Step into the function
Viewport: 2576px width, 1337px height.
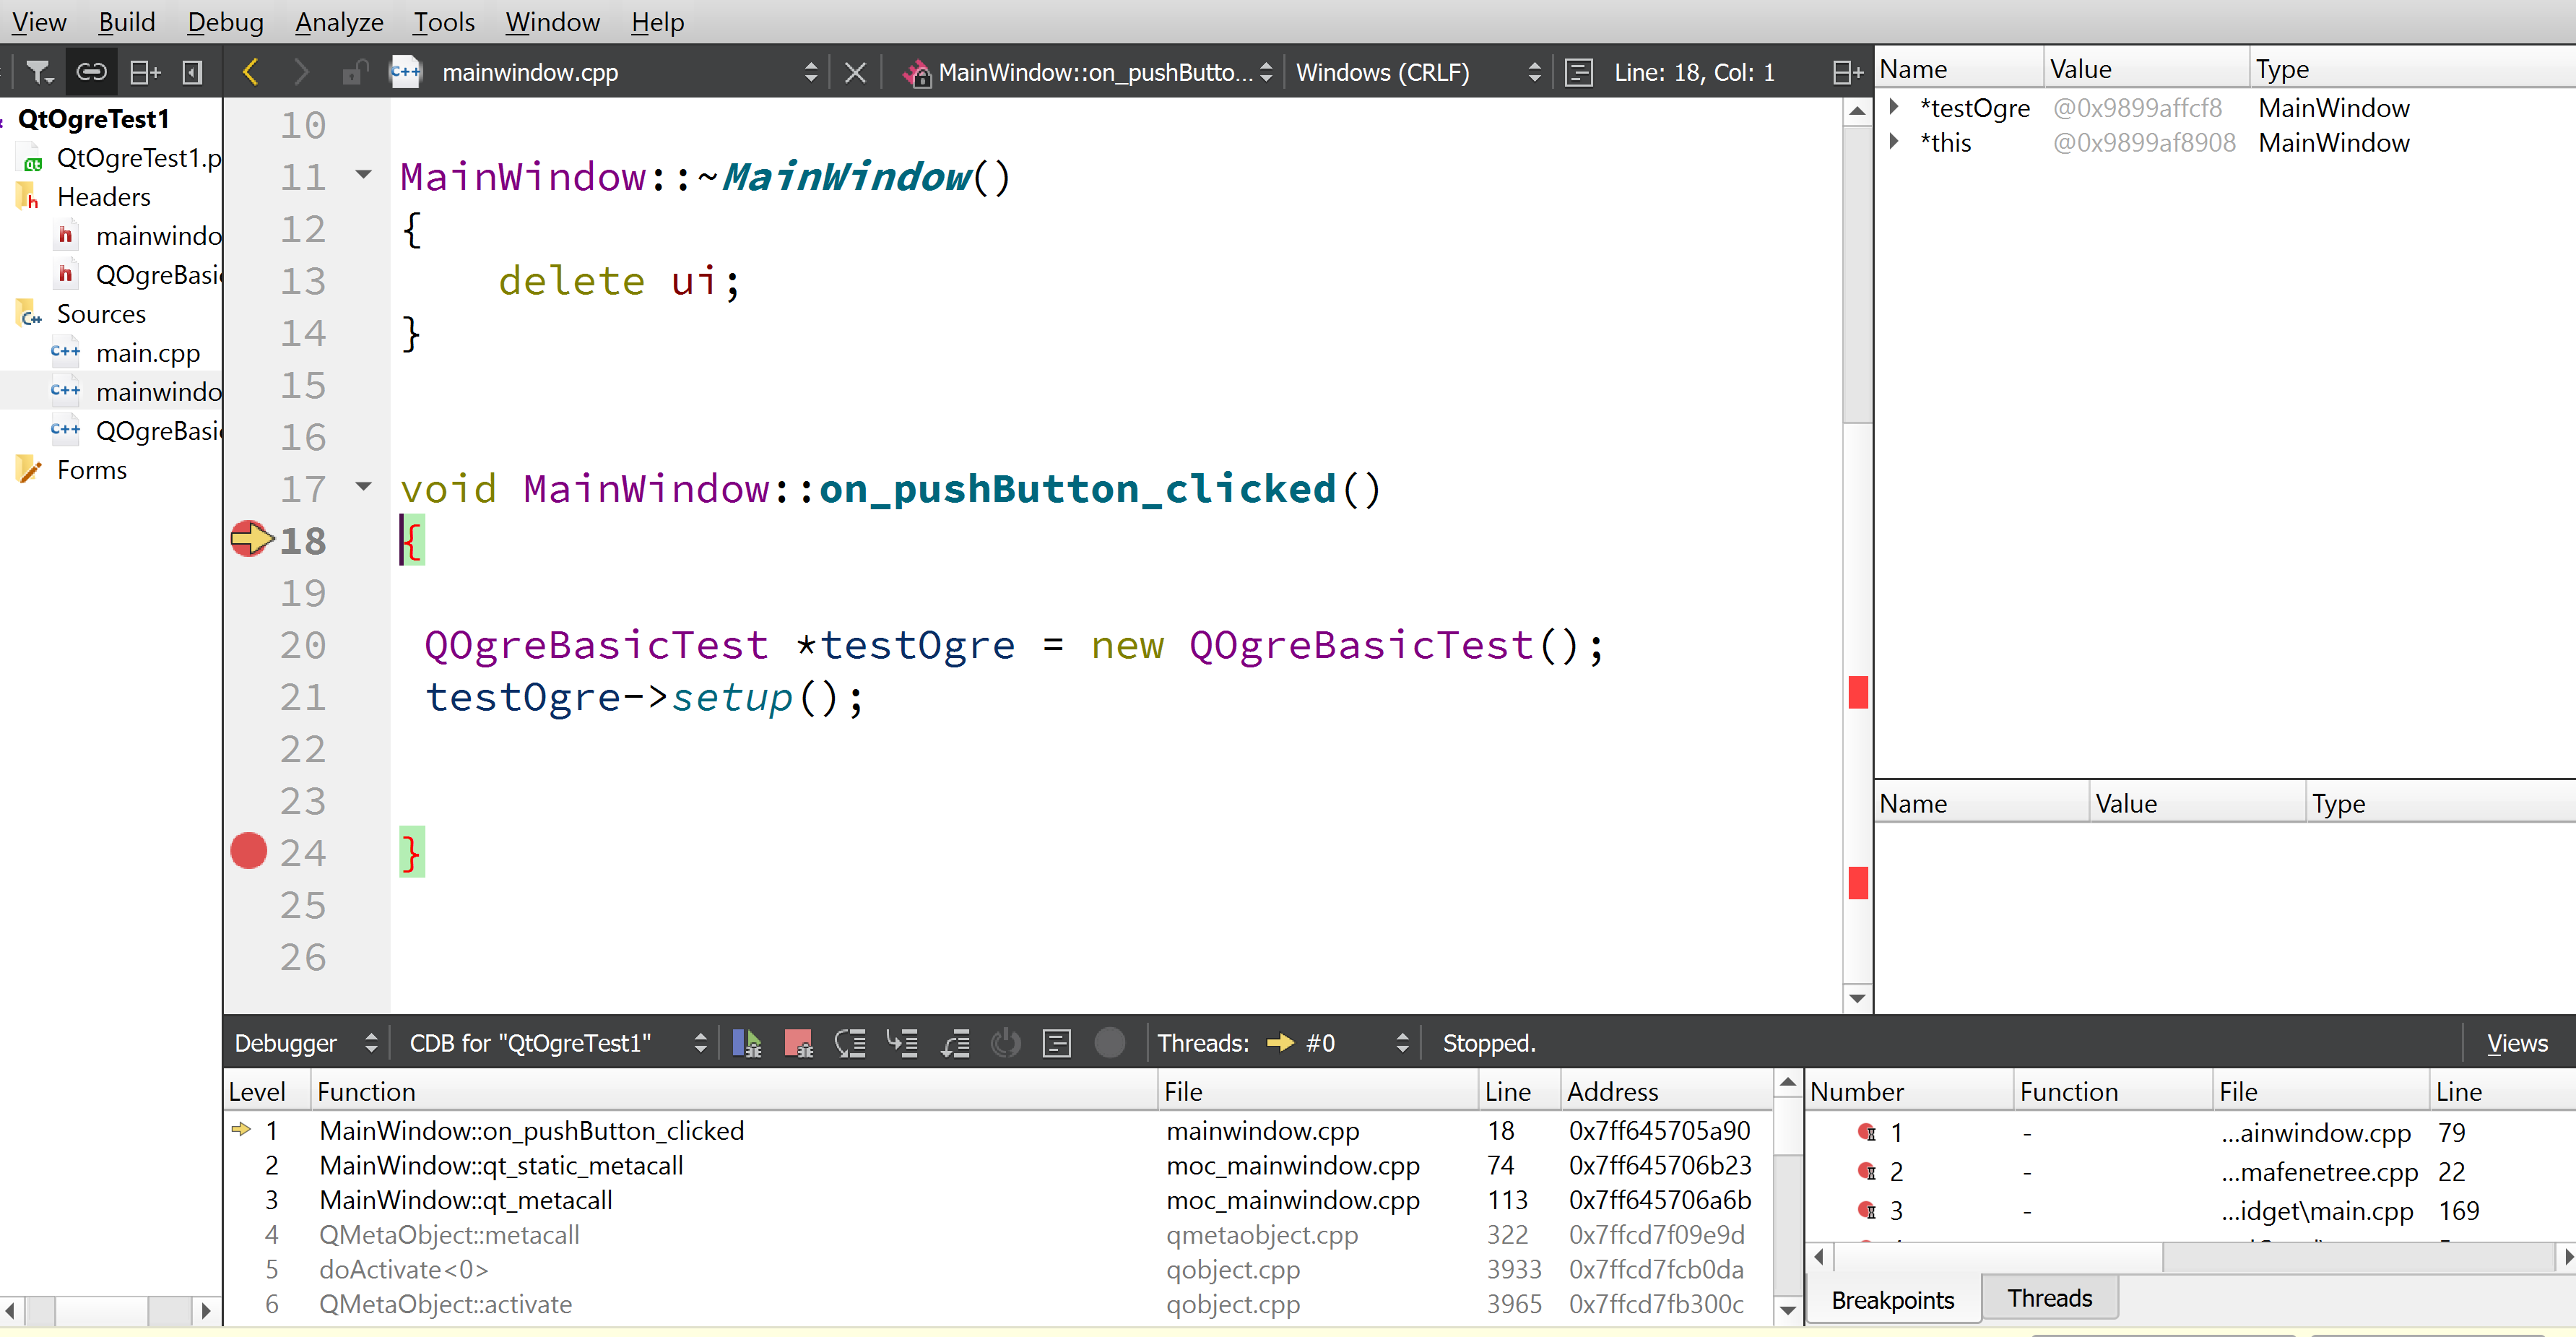tap(902, 1042)
